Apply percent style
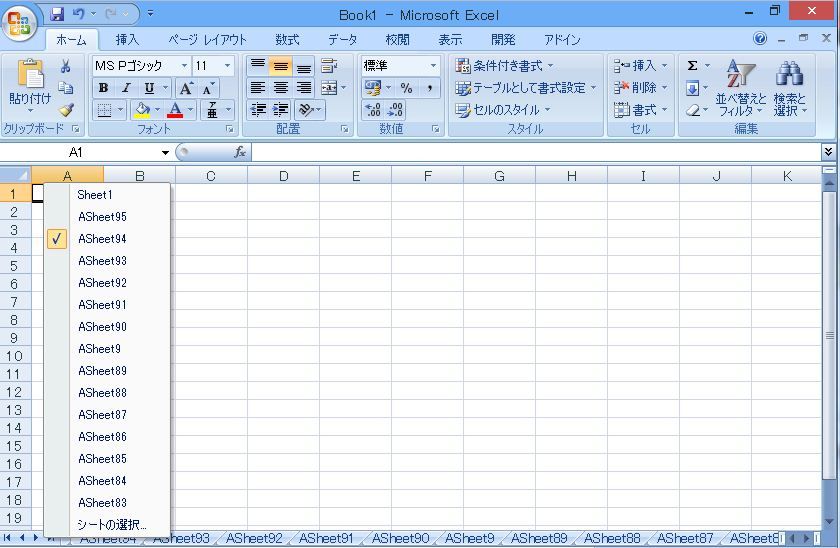 click(x=407, y=88)
